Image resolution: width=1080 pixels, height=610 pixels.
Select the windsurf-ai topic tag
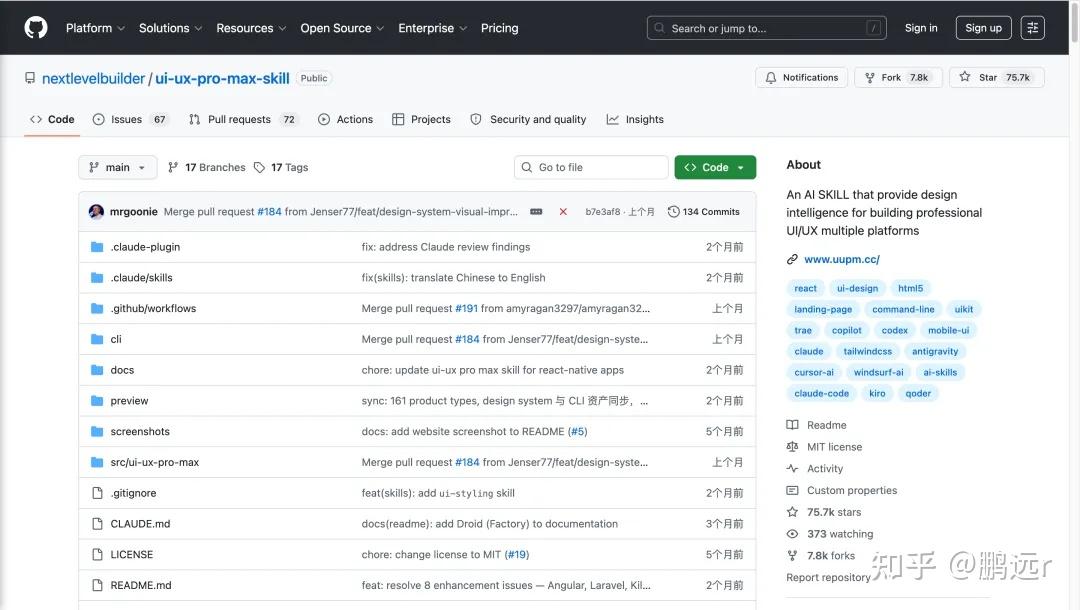click(878, 372)
